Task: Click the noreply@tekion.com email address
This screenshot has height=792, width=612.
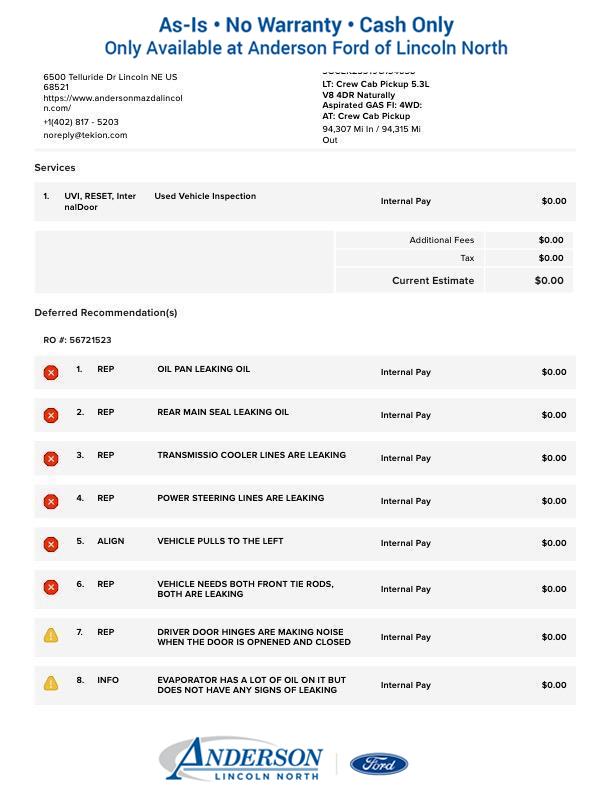Action: pyautogui.click(x=85, y=135)
